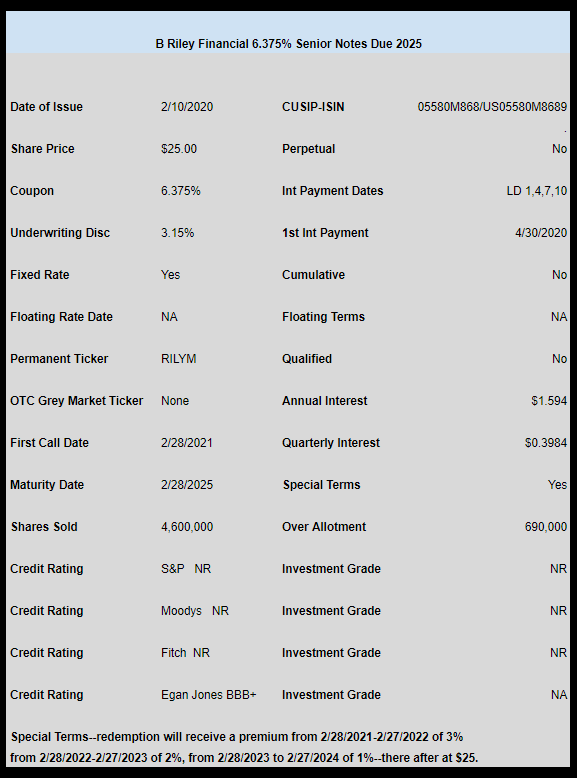Select the CUSIP-ISIN value 05580M868/US05580M8689
577x778 pixels.
point(492,107)
